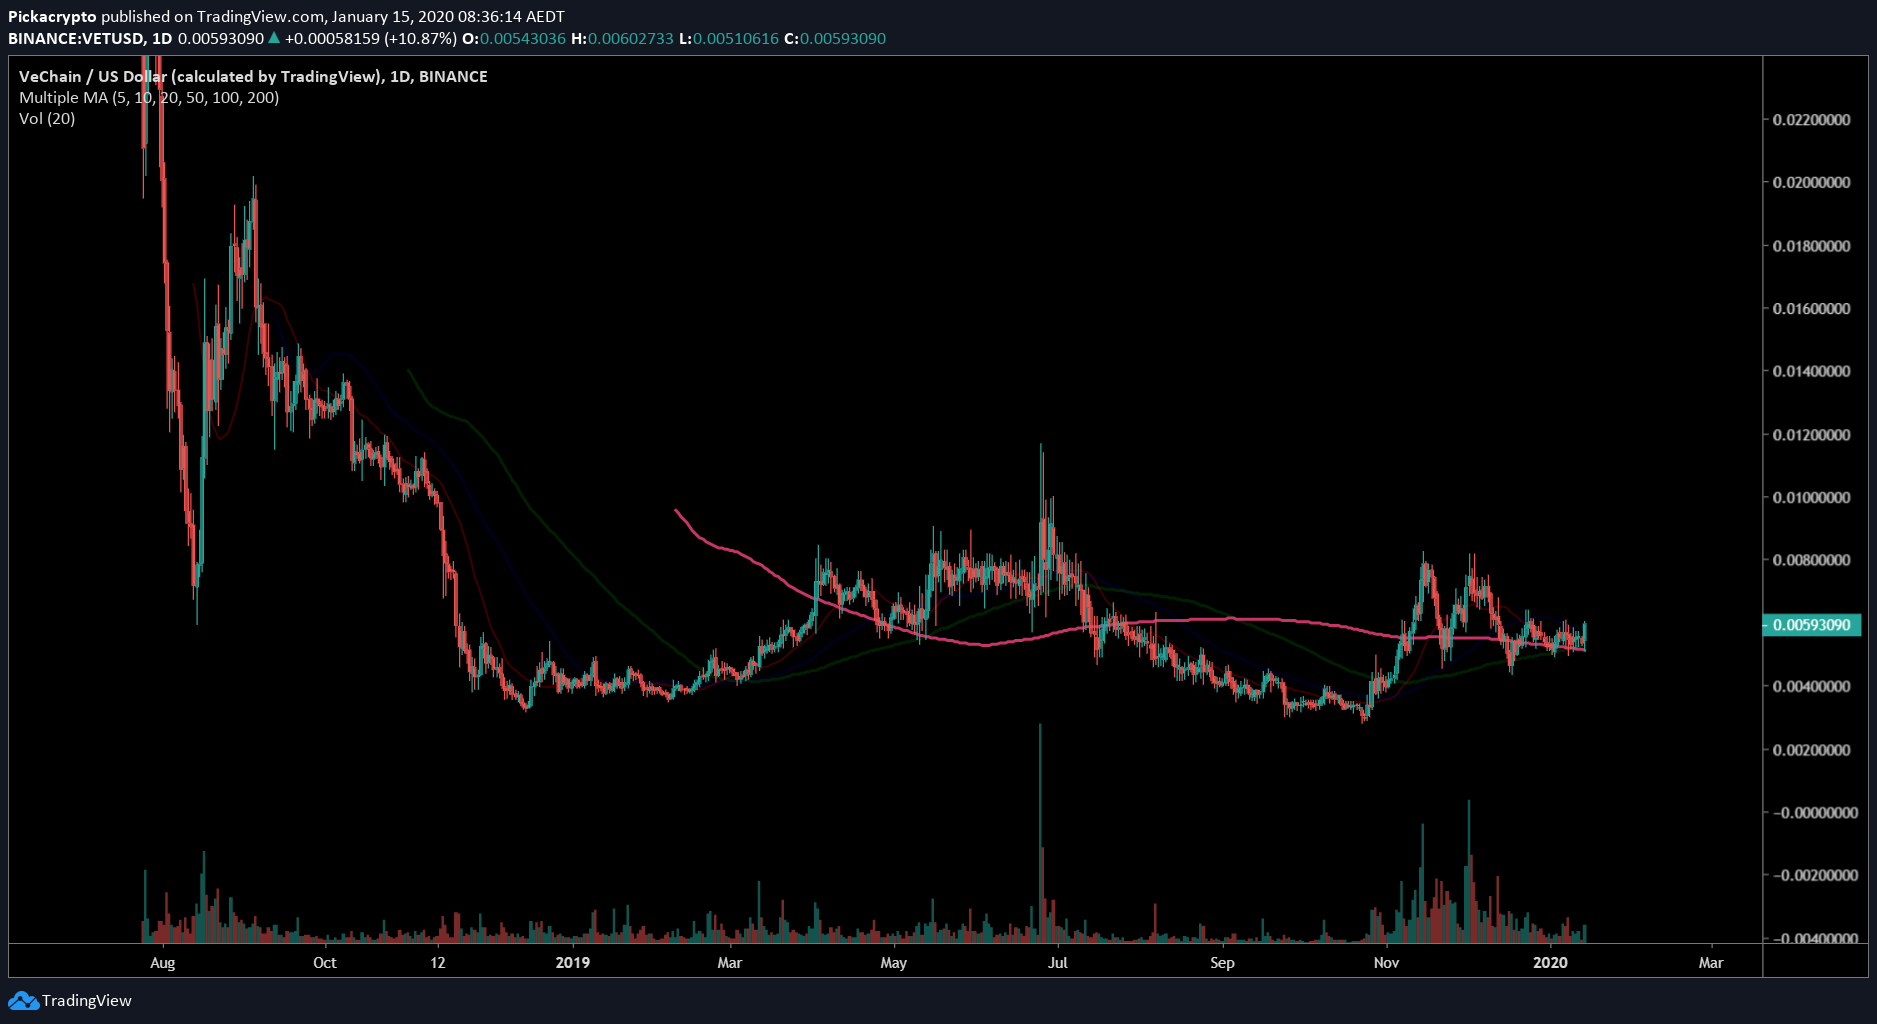The width and height of the screenshot is (1877, 1024).
Task: Click the Nov label on time axis
Action: pyautogui.click(x=1386, y=963)
